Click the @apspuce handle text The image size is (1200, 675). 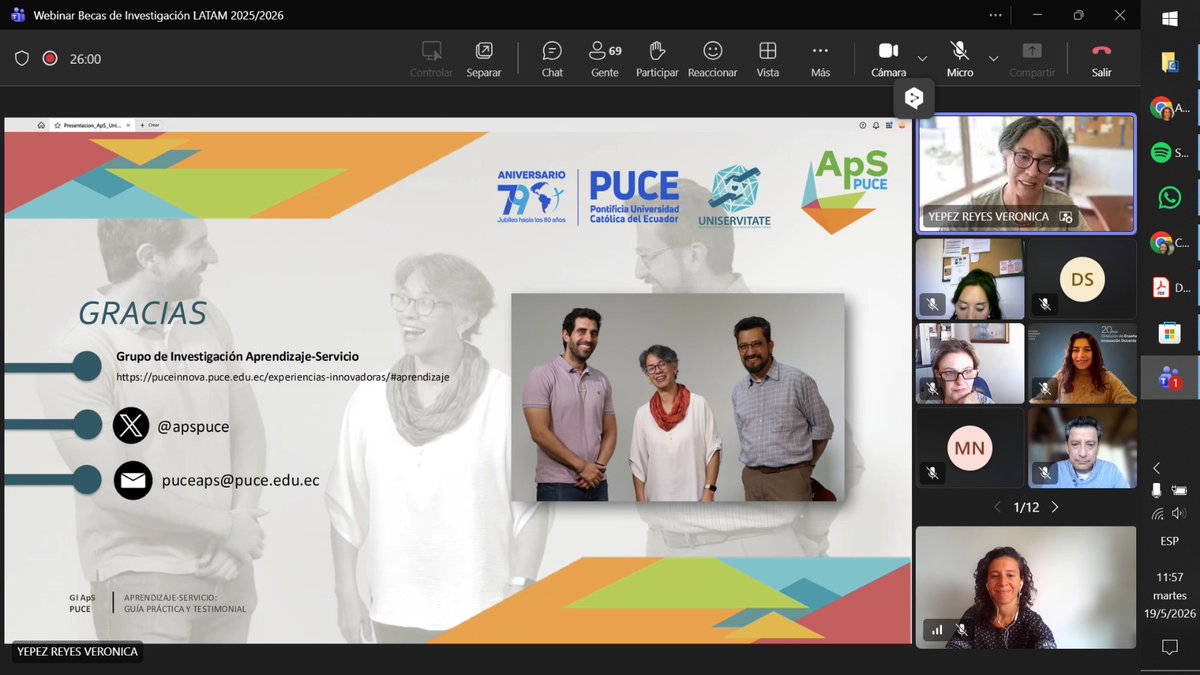pyautogui.click(x=194, y=426)
